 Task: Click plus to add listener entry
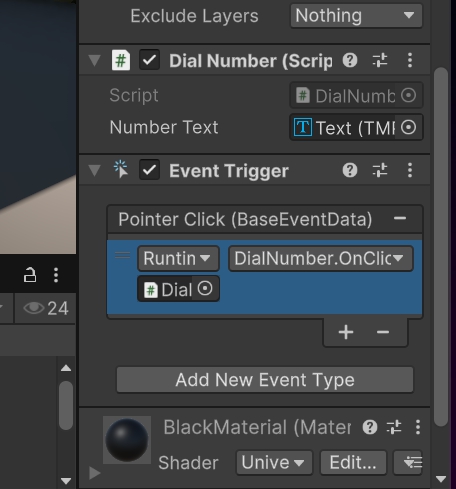click(x=346, y=332)
